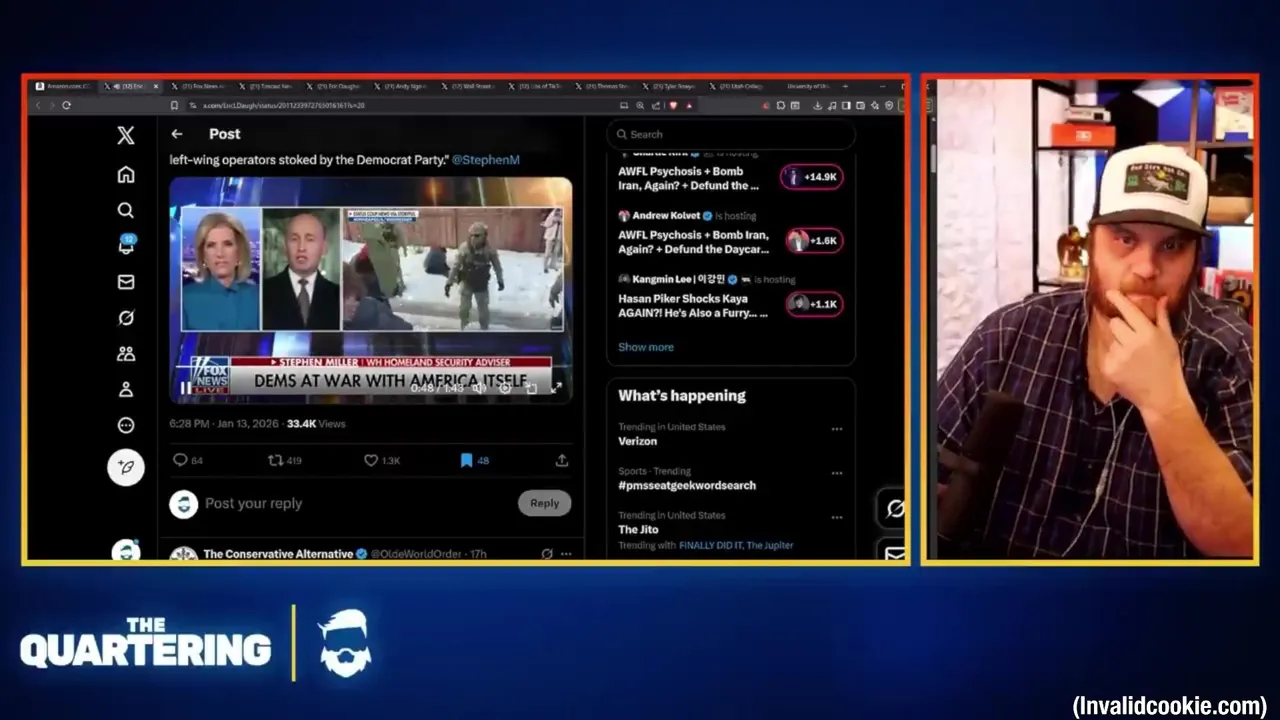Compose new post with feather button

126,467
